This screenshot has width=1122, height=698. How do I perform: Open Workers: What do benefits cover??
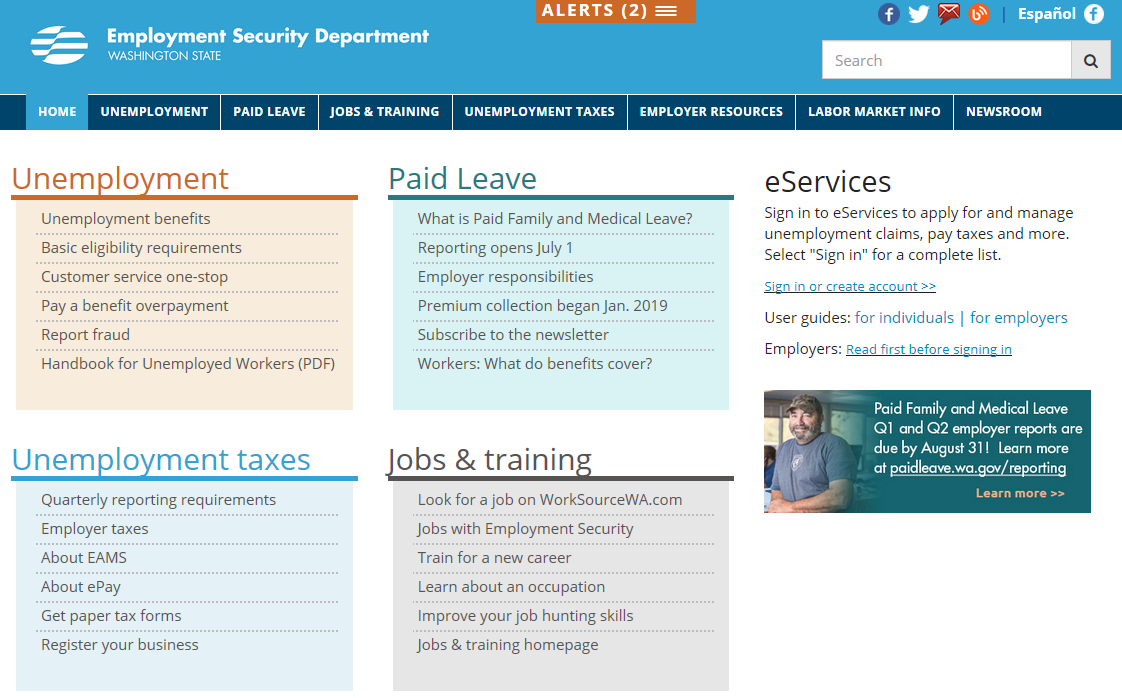[535, 364]
